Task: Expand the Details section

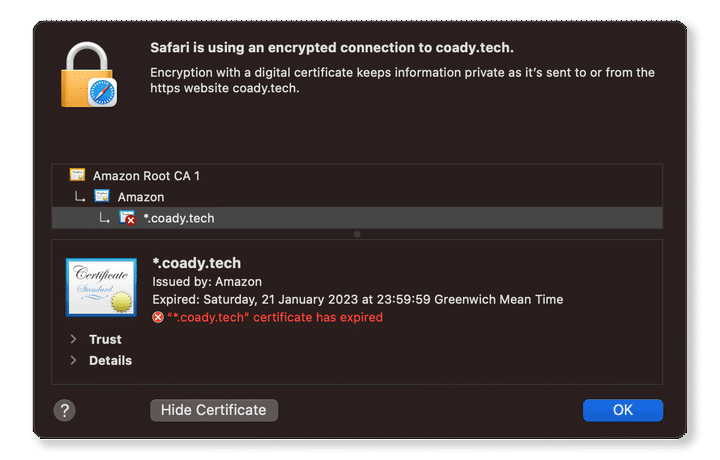Action: [73, 360]
